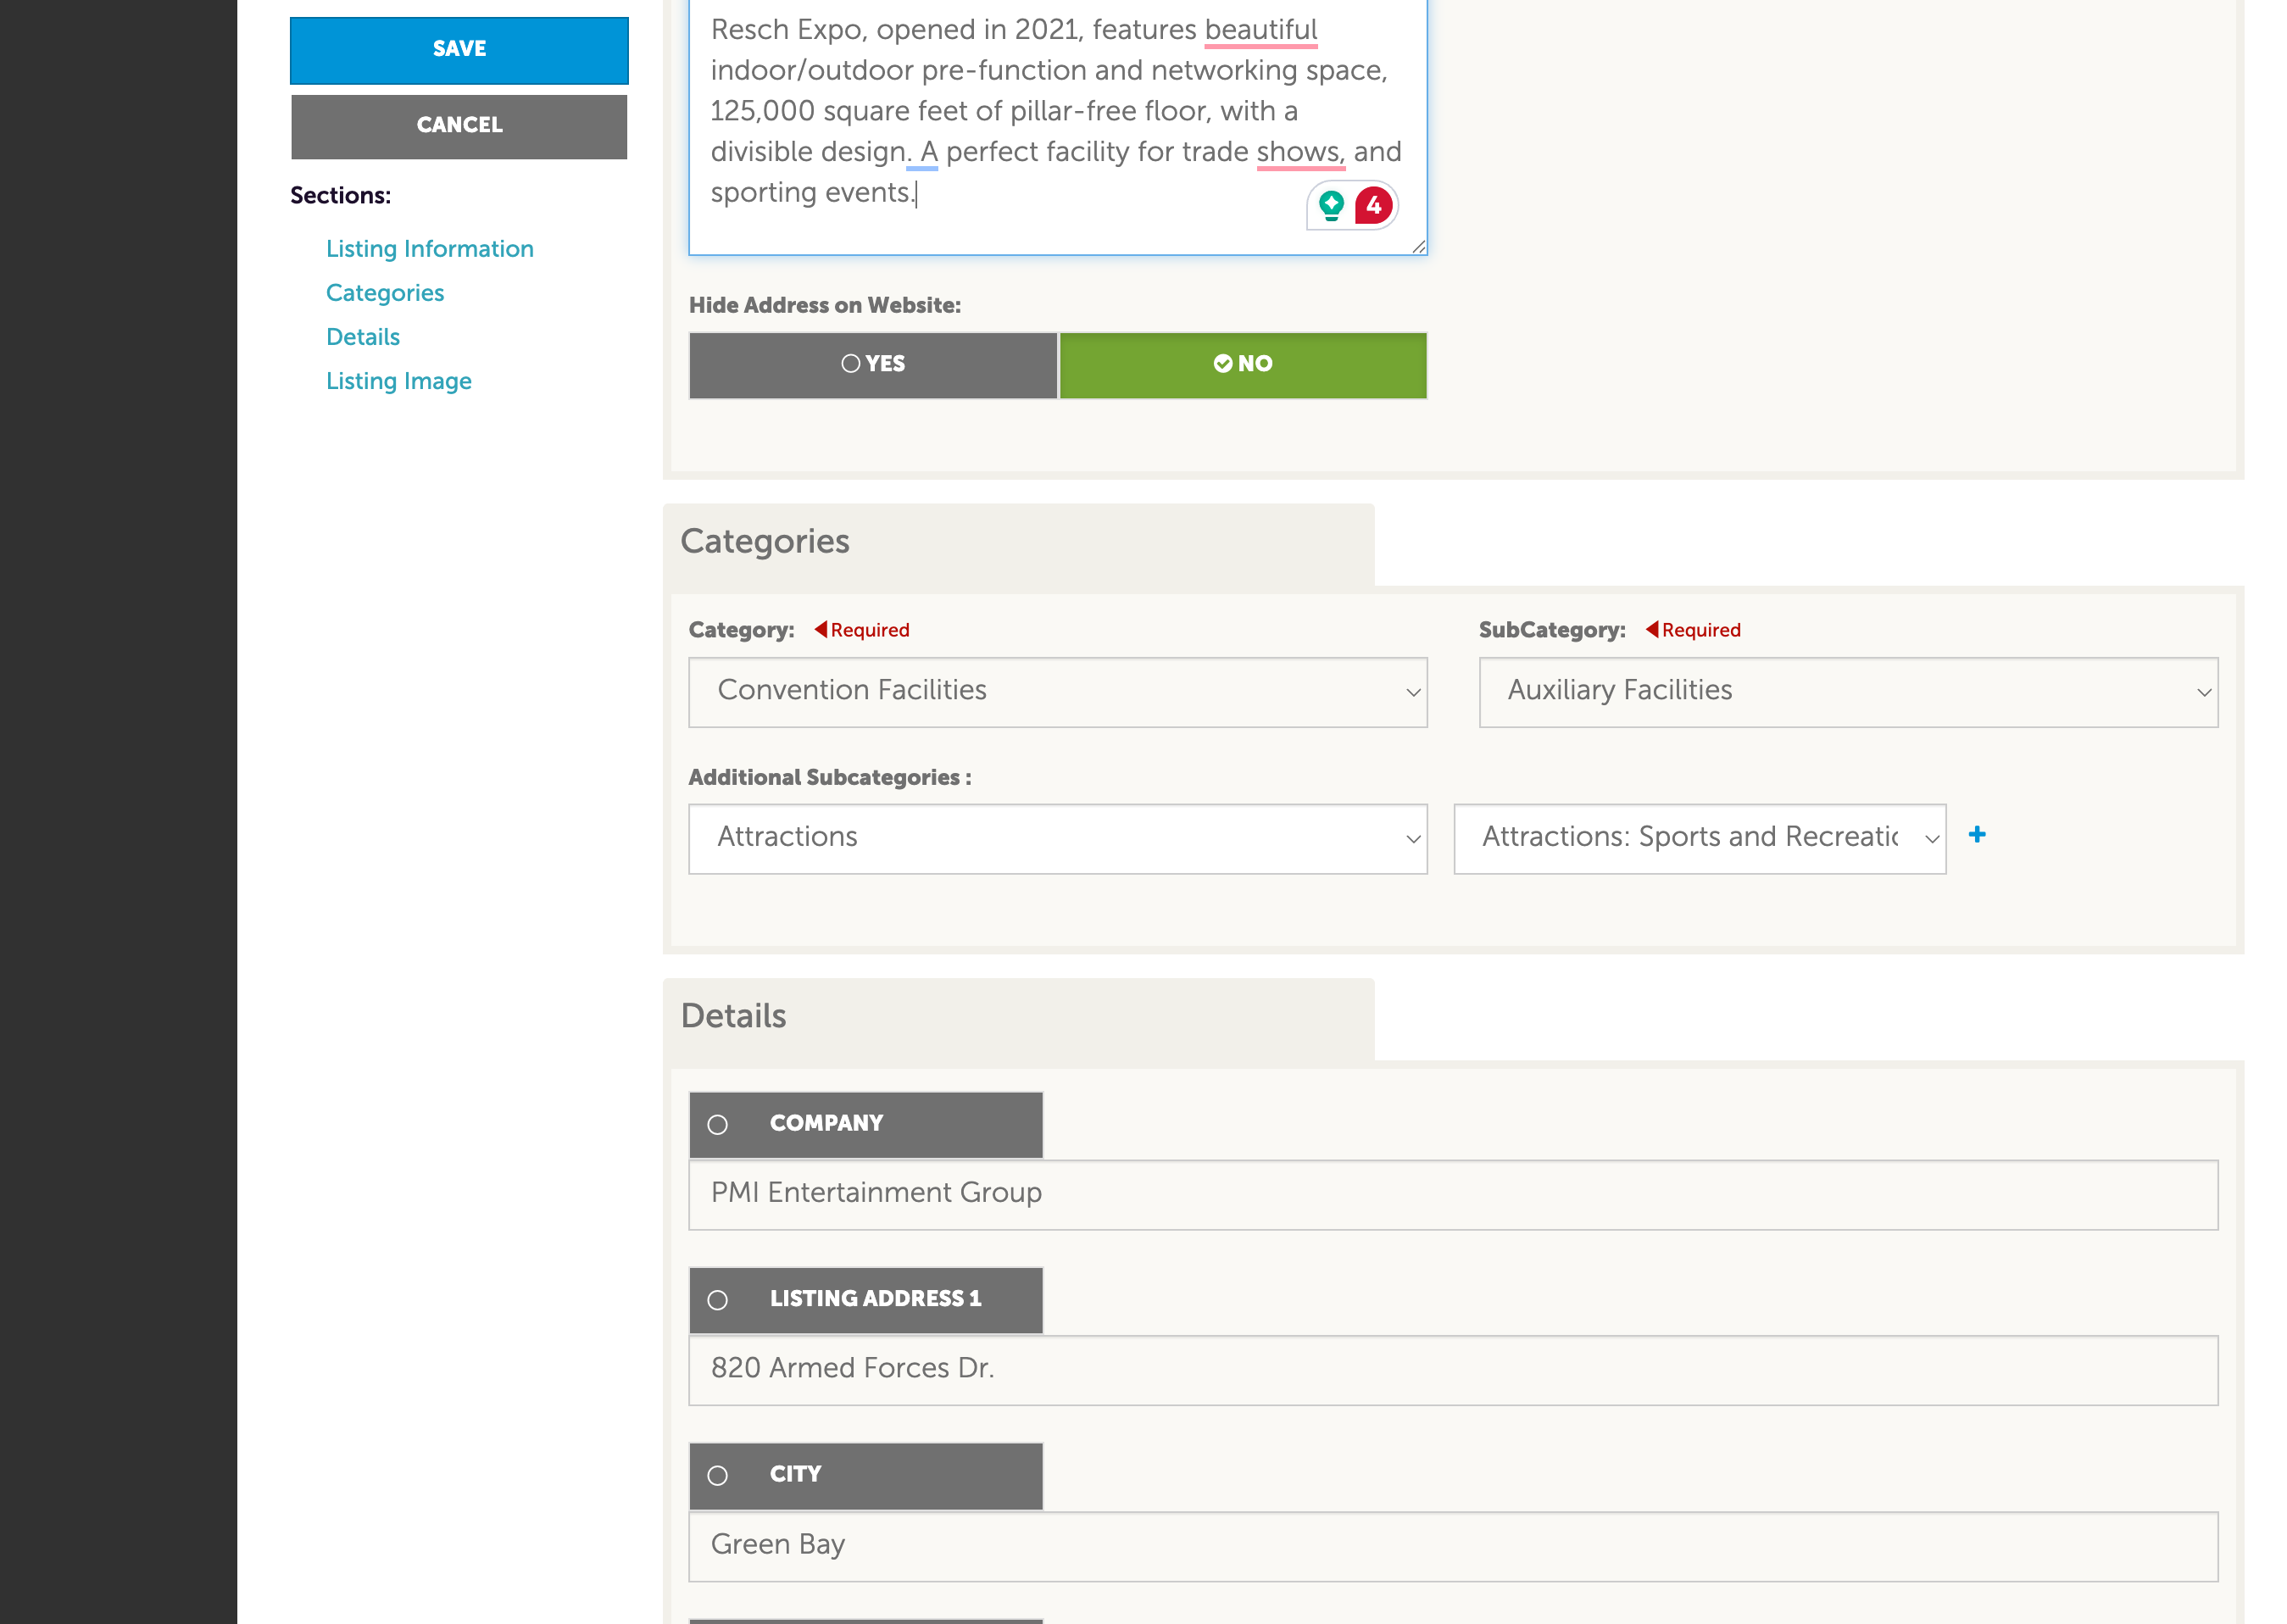Click the PMI Entertainment Group company field
The image size is (2287, 1624).
(1452, 1194)
